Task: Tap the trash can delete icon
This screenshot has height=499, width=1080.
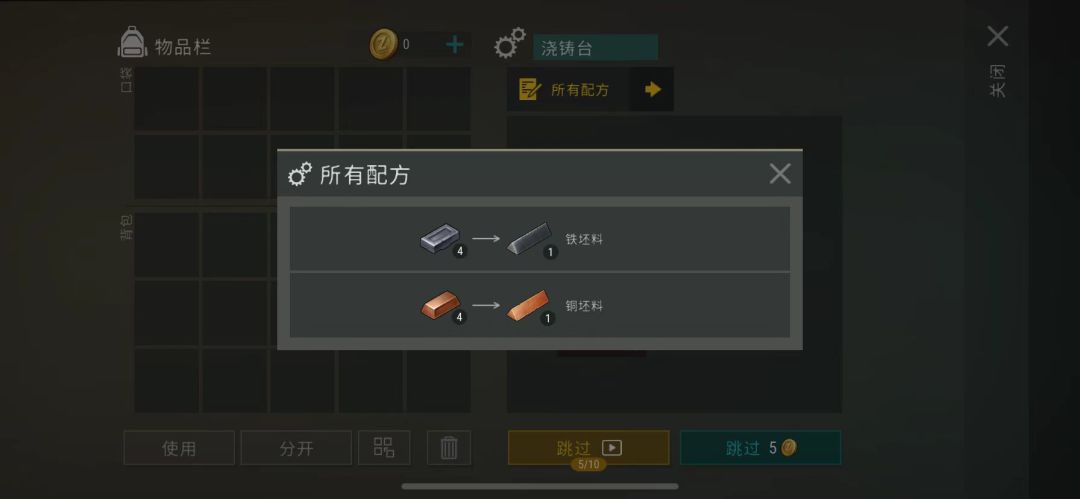Action: click(x=448, y=448)
